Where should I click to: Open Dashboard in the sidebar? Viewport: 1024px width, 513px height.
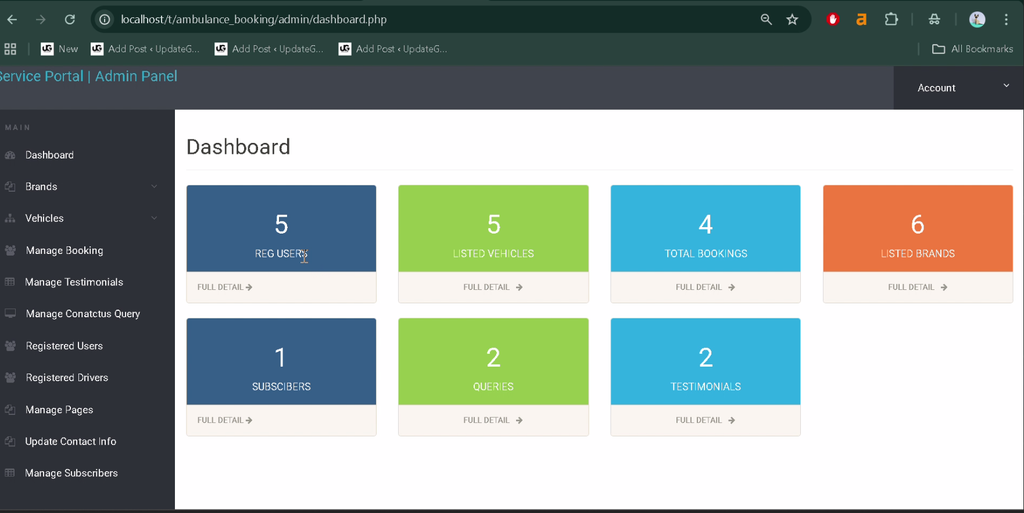click(x=50, y=155)
